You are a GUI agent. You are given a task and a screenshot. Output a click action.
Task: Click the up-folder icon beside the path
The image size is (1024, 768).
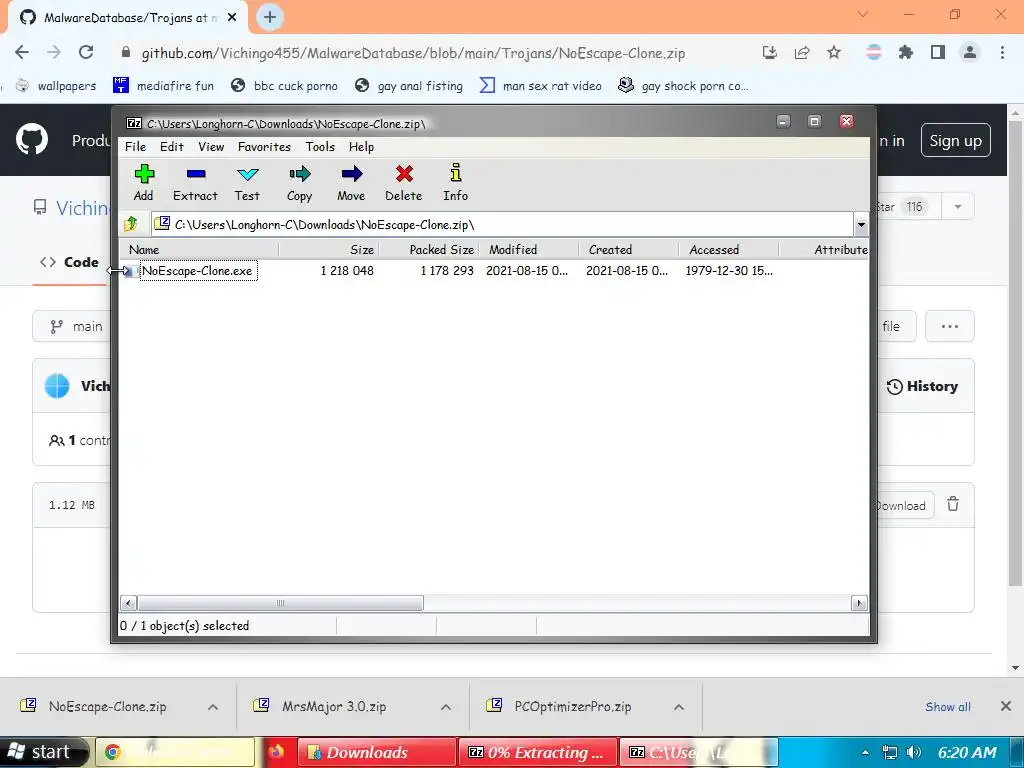(x=131, y=224)
